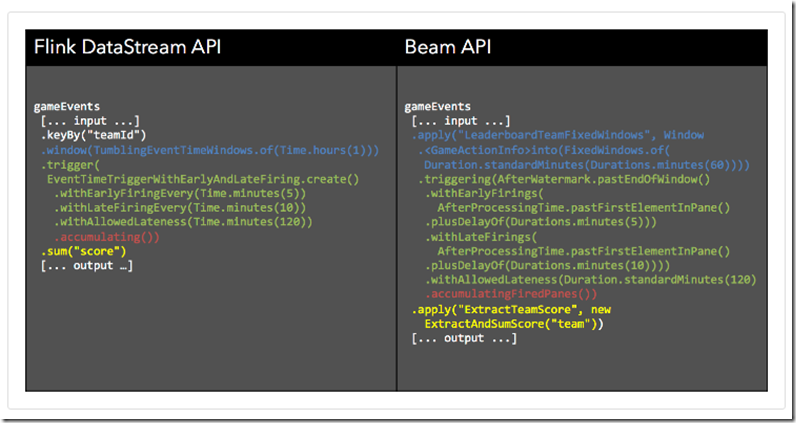Select the .withLateFiringEvery(Time.minutes(10)) line

pos(180,208)
